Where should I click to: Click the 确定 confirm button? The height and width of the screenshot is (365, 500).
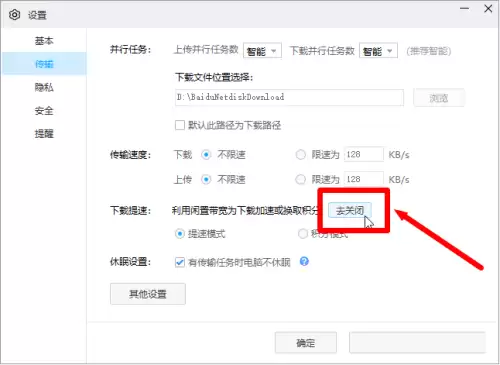coord(306,342)
